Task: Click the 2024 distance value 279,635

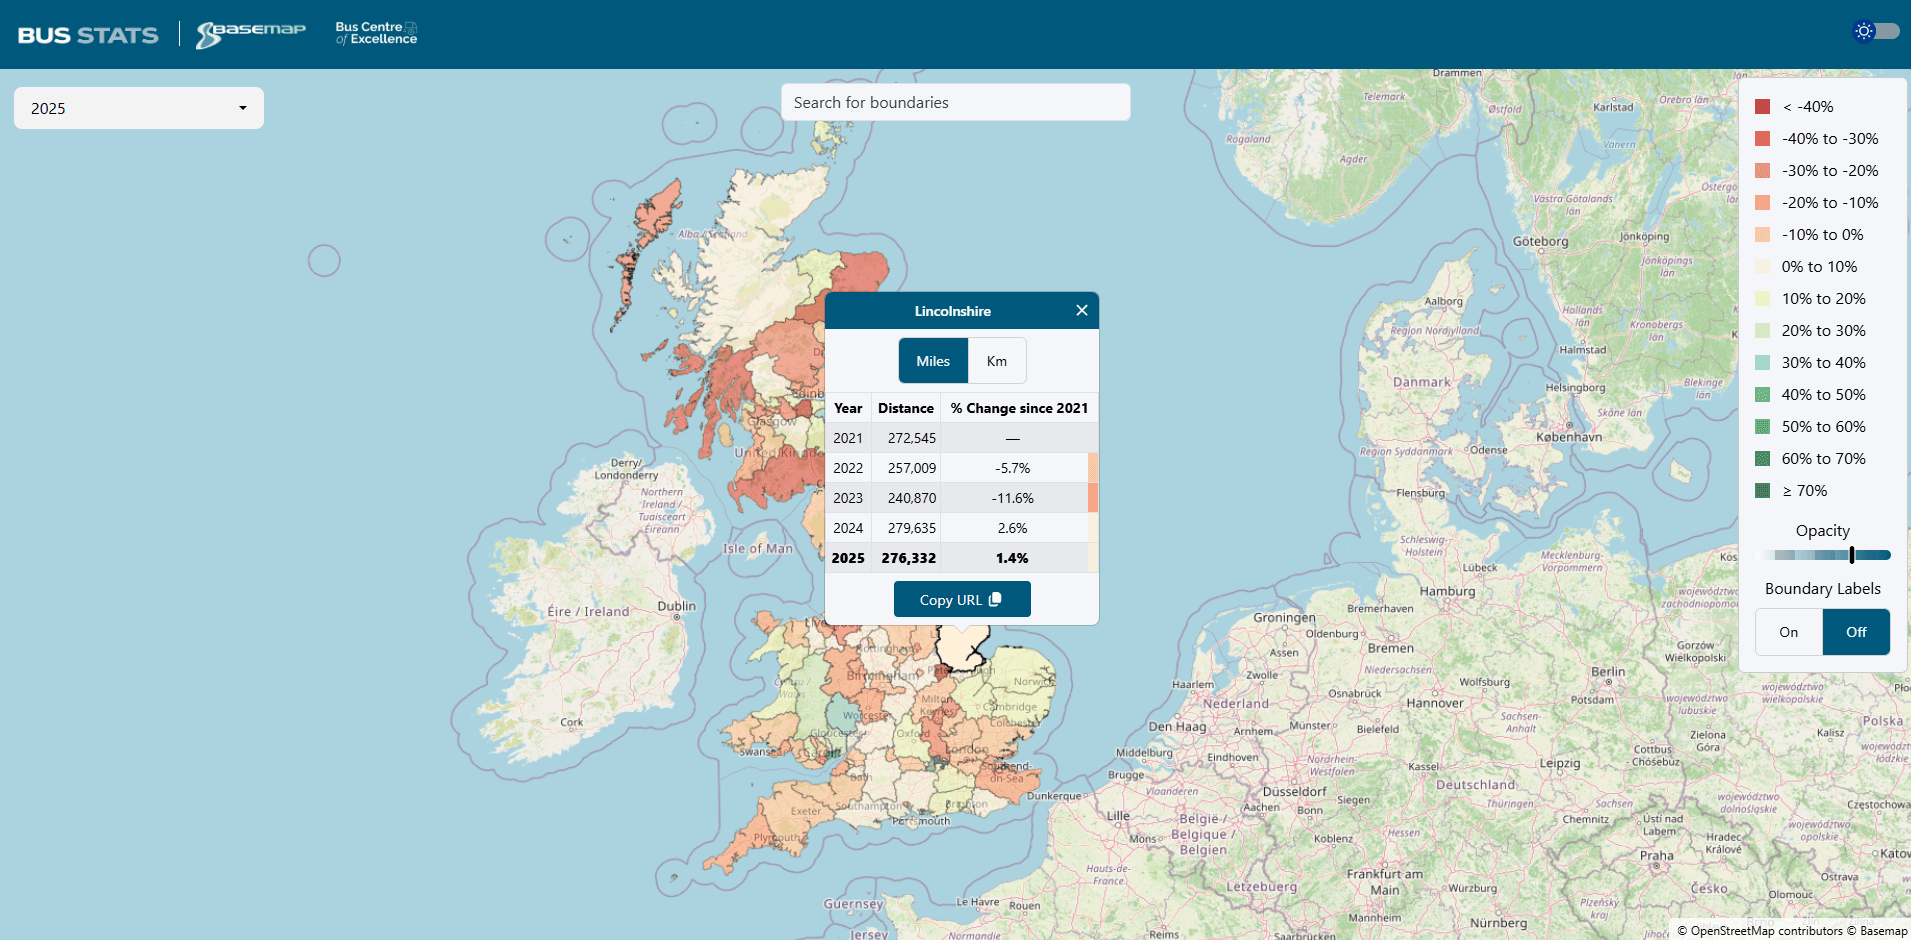Action: pos(911,528)
